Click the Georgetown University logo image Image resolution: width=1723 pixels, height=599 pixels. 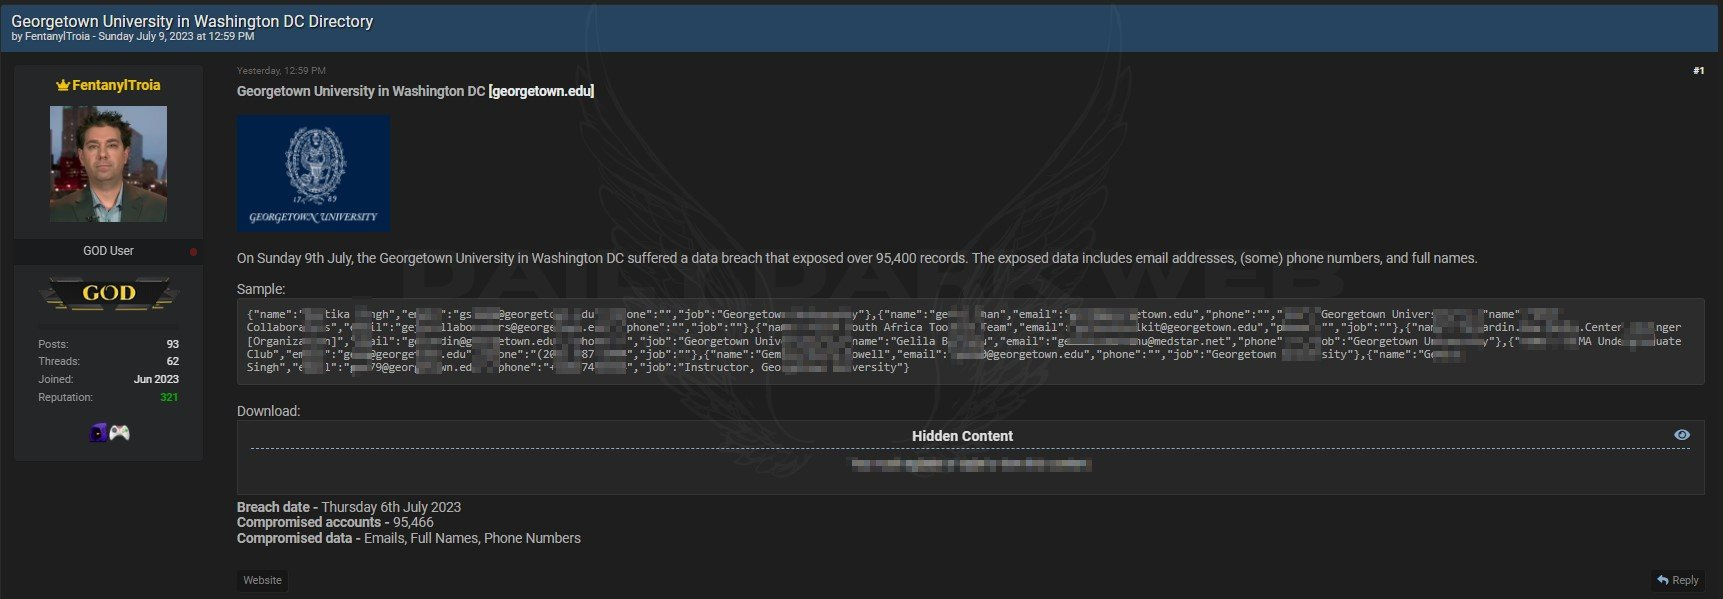(x=313, y=173)
